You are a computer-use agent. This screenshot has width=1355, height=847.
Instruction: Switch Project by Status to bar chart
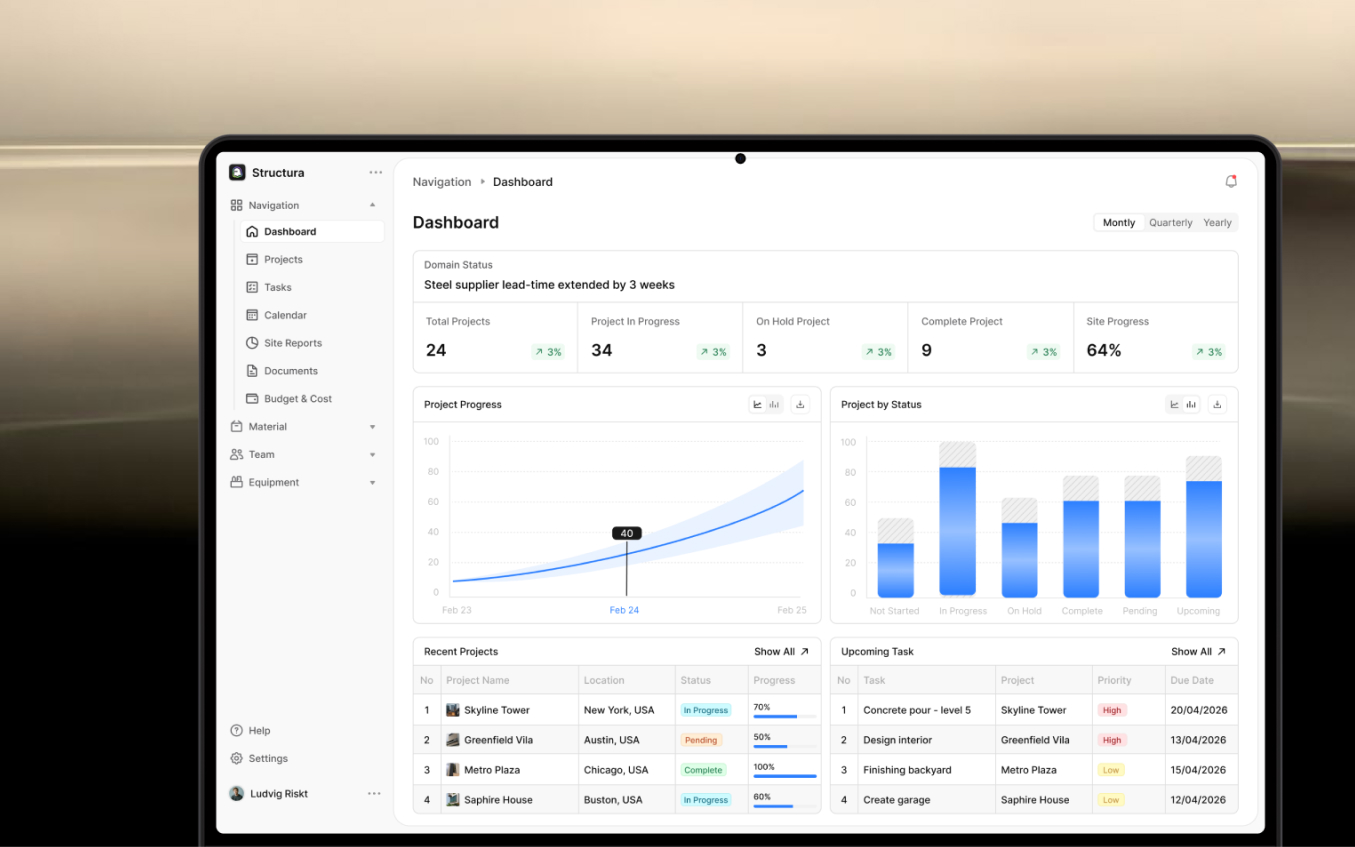1192,404
